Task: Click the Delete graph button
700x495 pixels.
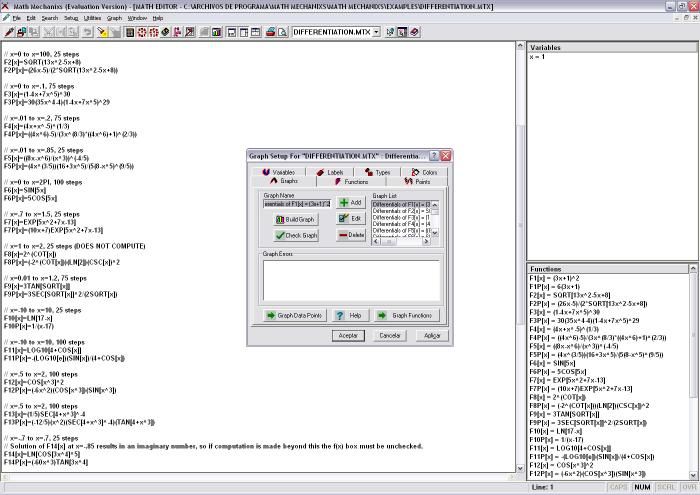Action: tap(351, 235)
